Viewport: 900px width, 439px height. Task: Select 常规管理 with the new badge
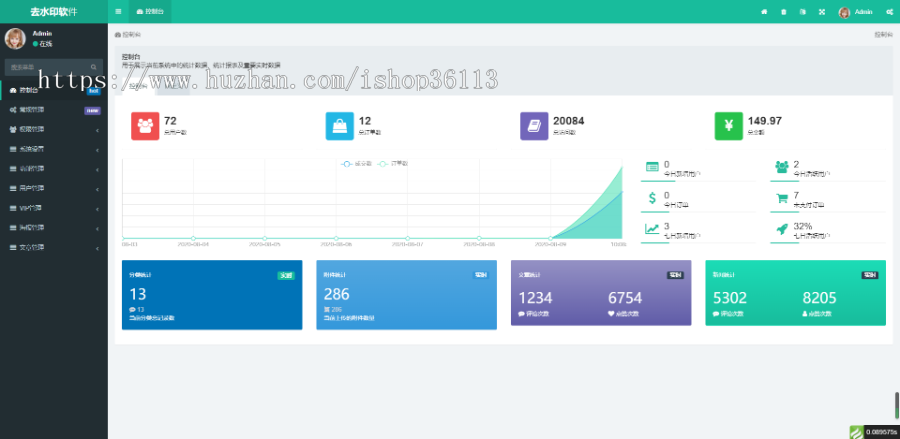(x=54, y=110)
